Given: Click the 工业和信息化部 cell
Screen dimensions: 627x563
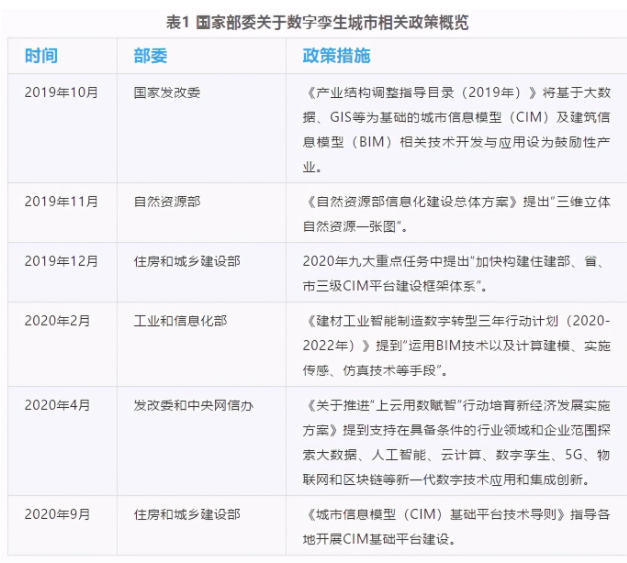Looking at the screenshot, I should 180,321.
